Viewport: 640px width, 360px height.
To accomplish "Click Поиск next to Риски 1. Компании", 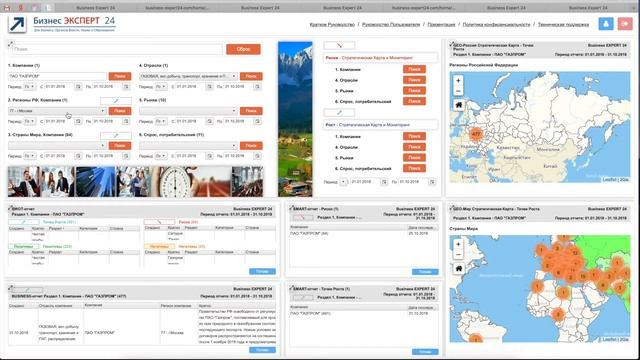I will click(x=414, y=69).
